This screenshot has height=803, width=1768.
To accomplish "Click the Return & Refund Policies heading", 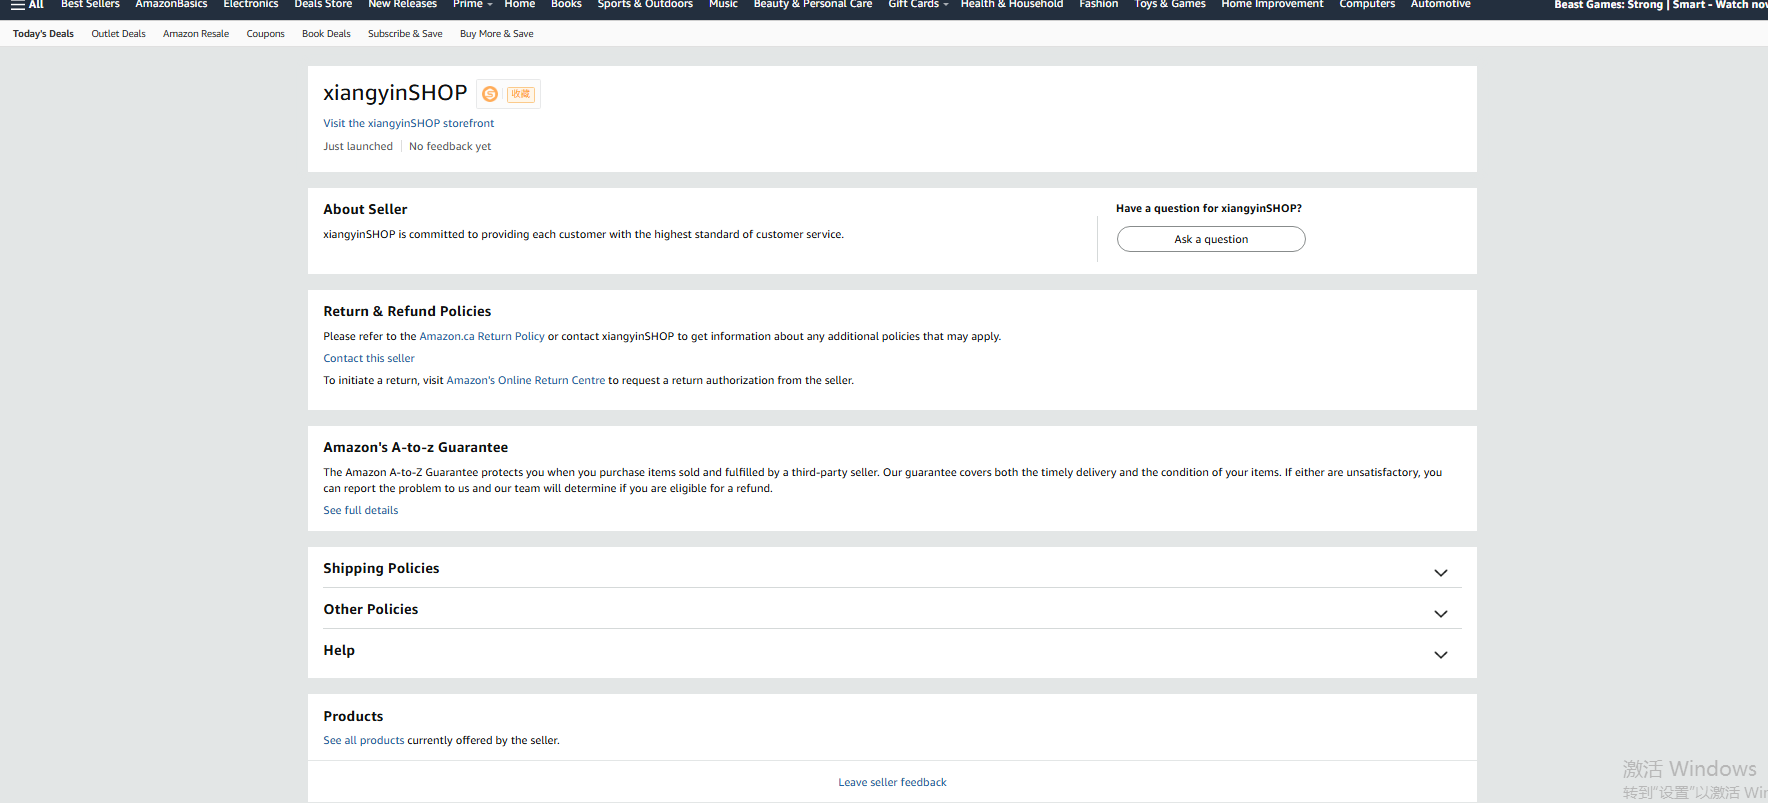I will [x=407, y=311].
